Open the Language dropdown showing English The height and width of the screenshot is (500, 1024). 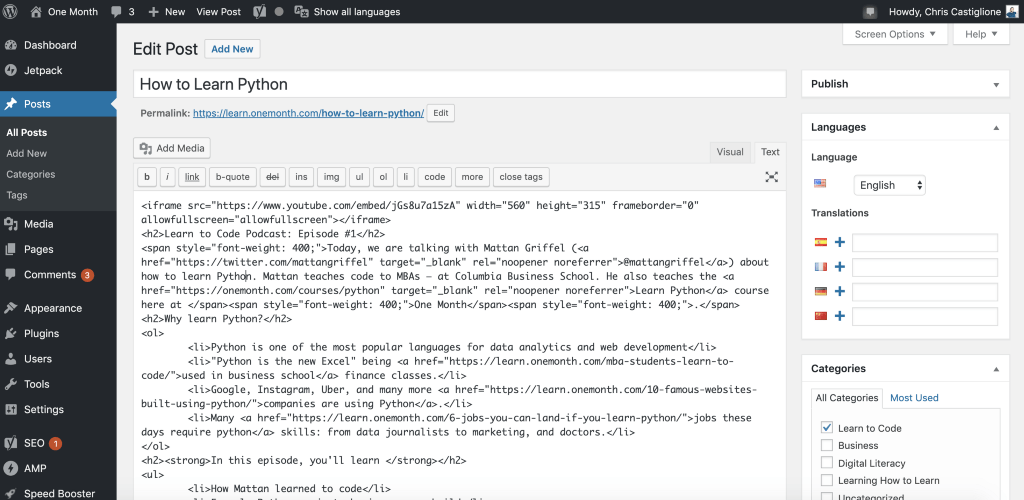(x=889, y=185)
